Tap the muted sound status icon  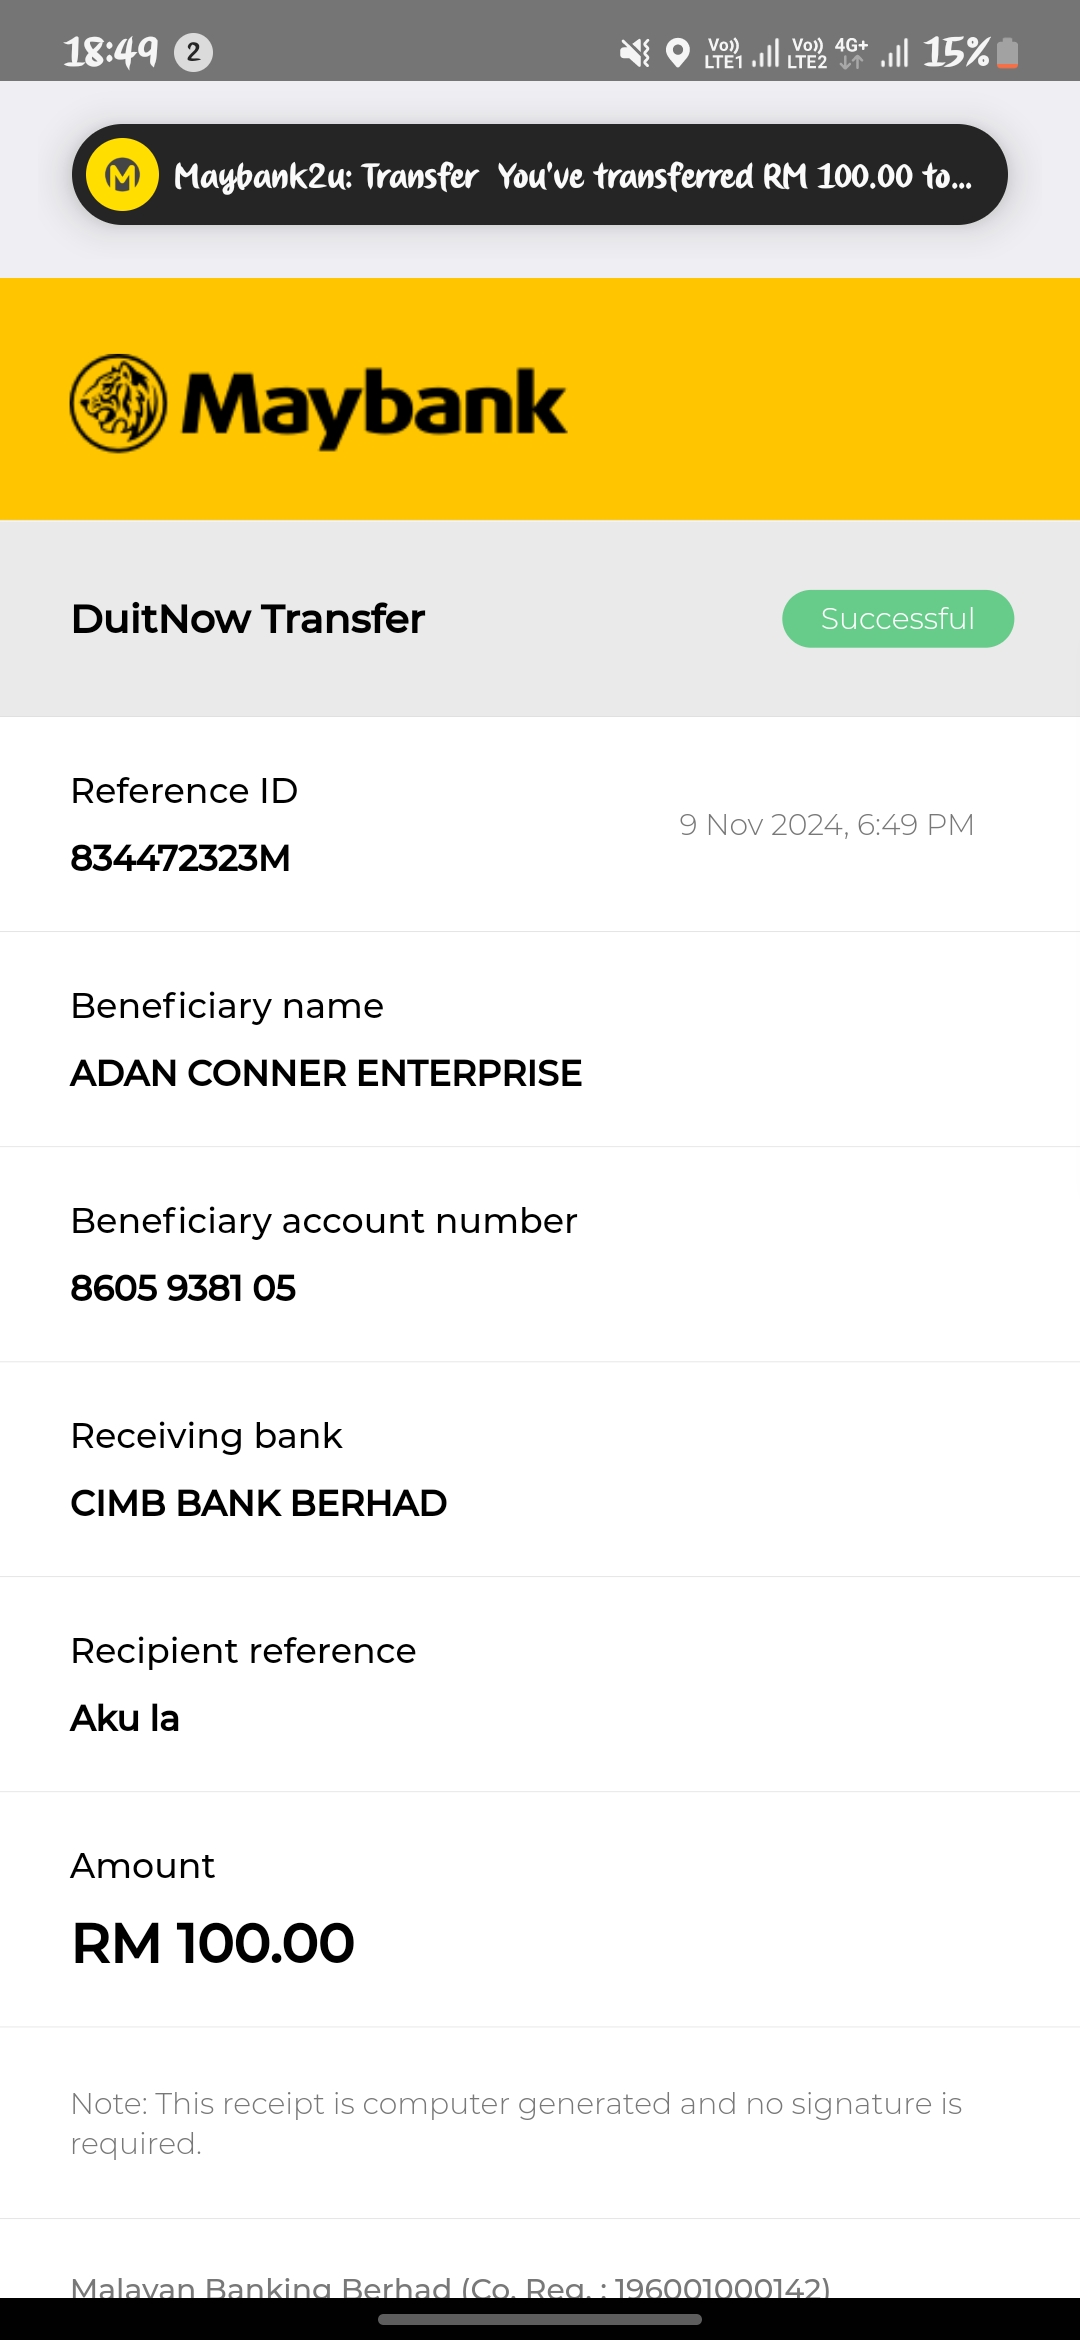click(x=634, y=52)
